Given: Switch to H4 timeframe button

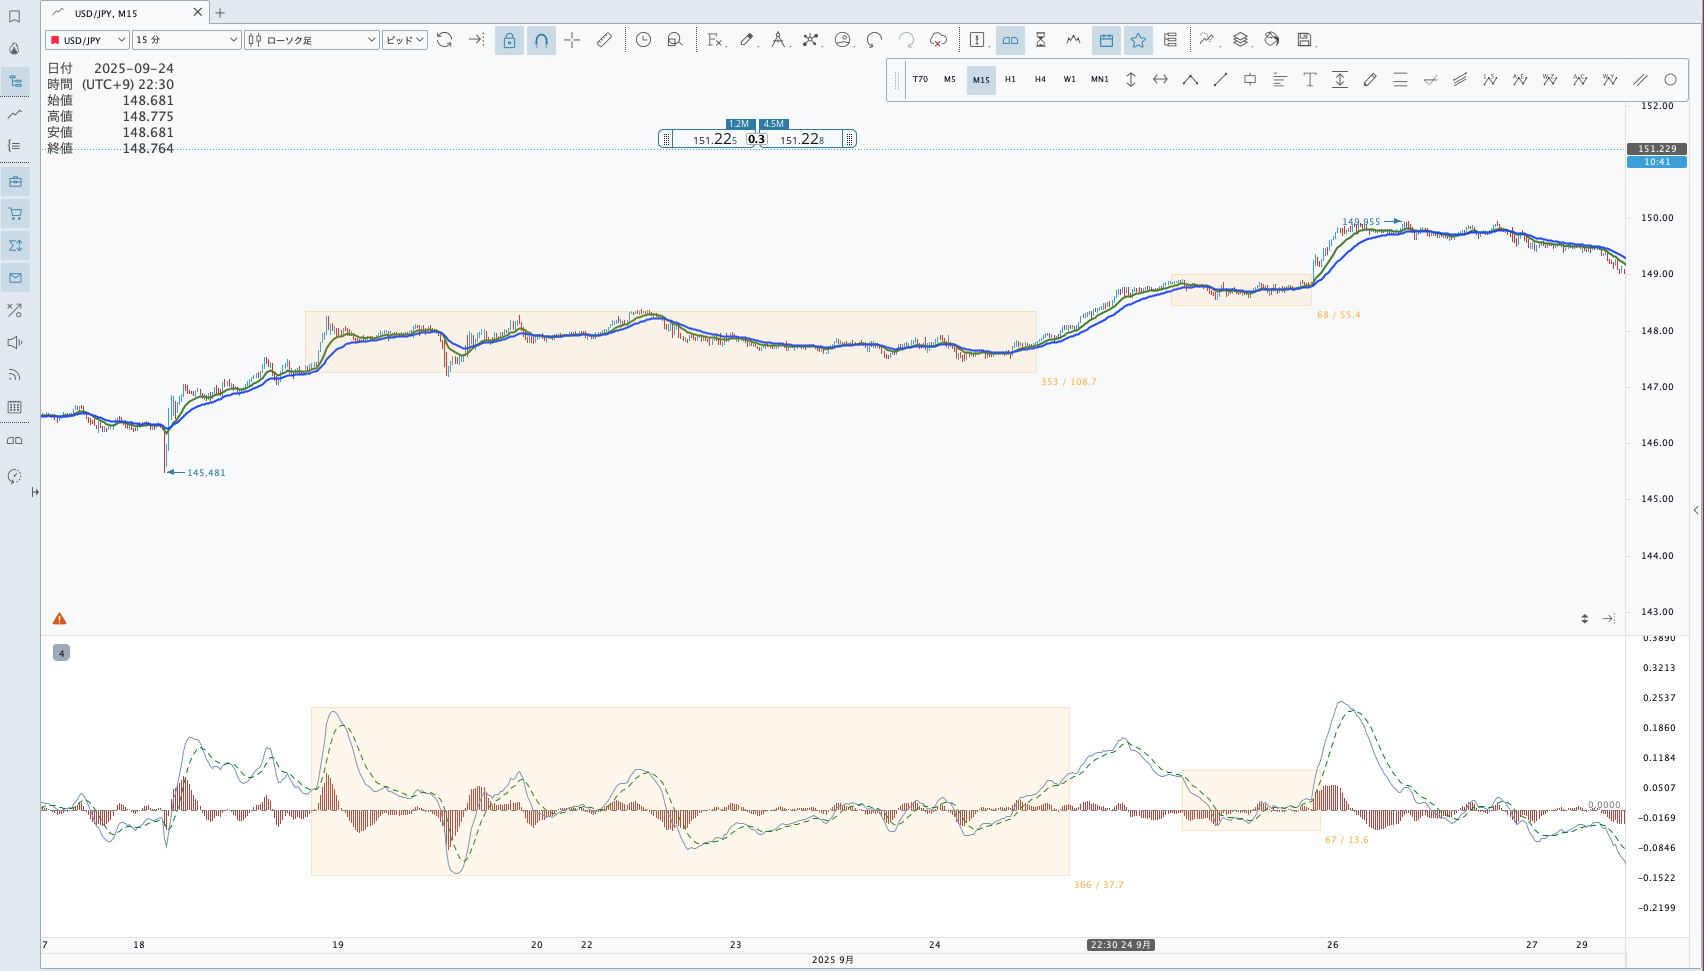Looking at the screenshot, I should (1040, 80).
